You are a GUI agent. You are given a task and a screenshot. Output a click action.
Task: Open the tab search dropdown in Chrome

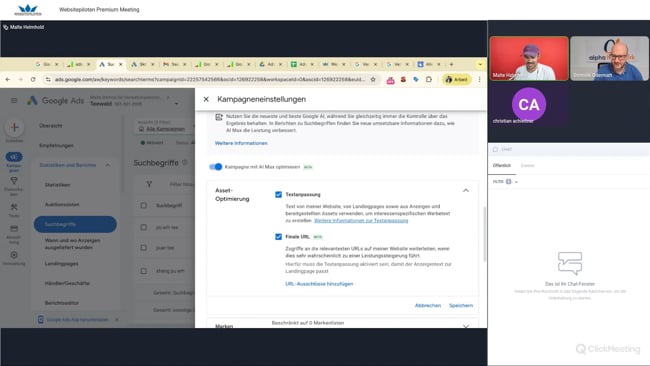480,64
